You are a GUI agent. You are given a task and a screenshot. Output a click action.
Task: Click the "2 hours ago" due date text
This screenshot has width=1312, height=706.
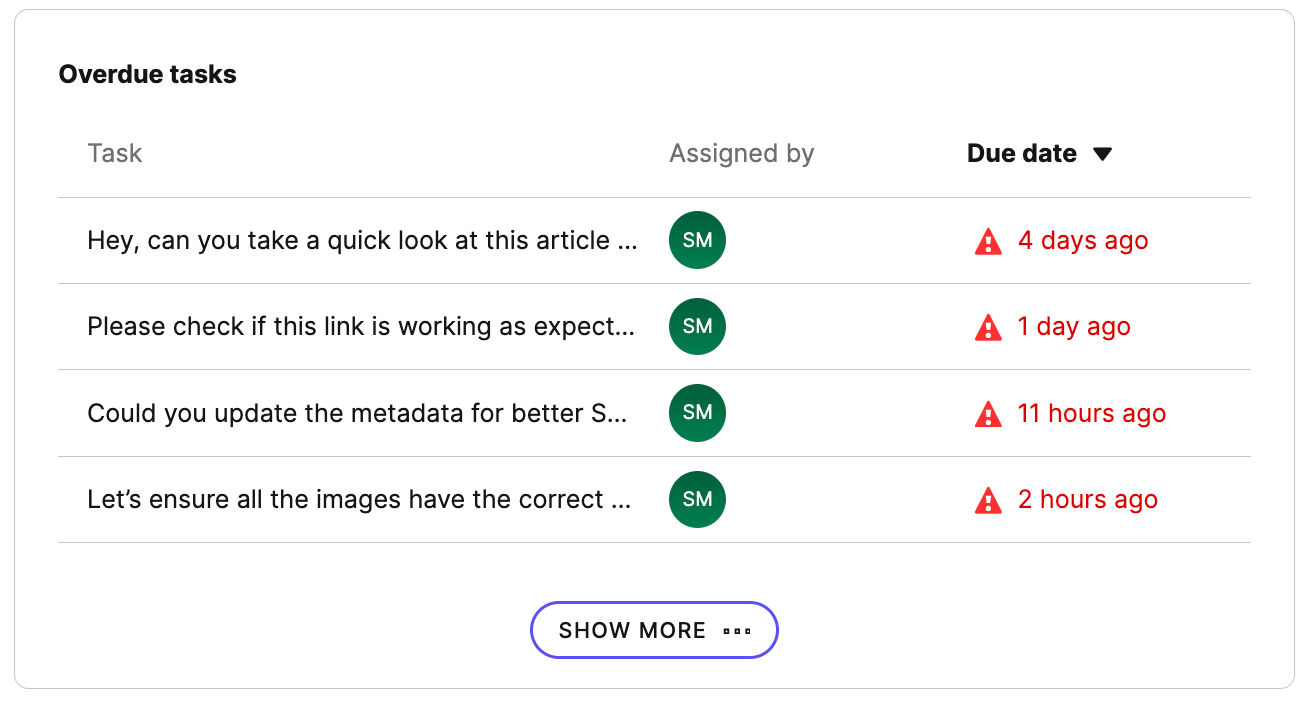(1087, 500)
